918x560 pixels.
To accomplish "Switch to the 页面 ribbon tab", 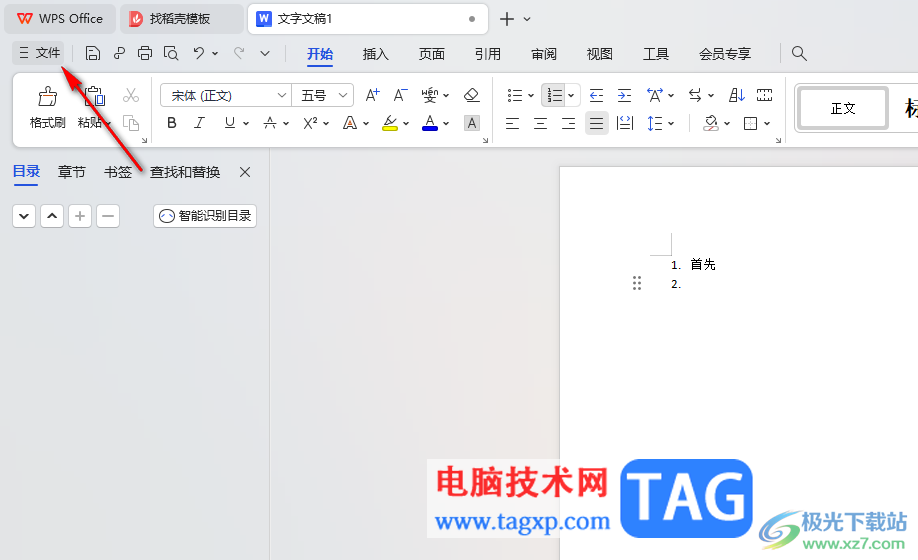I will click(431, 54).
